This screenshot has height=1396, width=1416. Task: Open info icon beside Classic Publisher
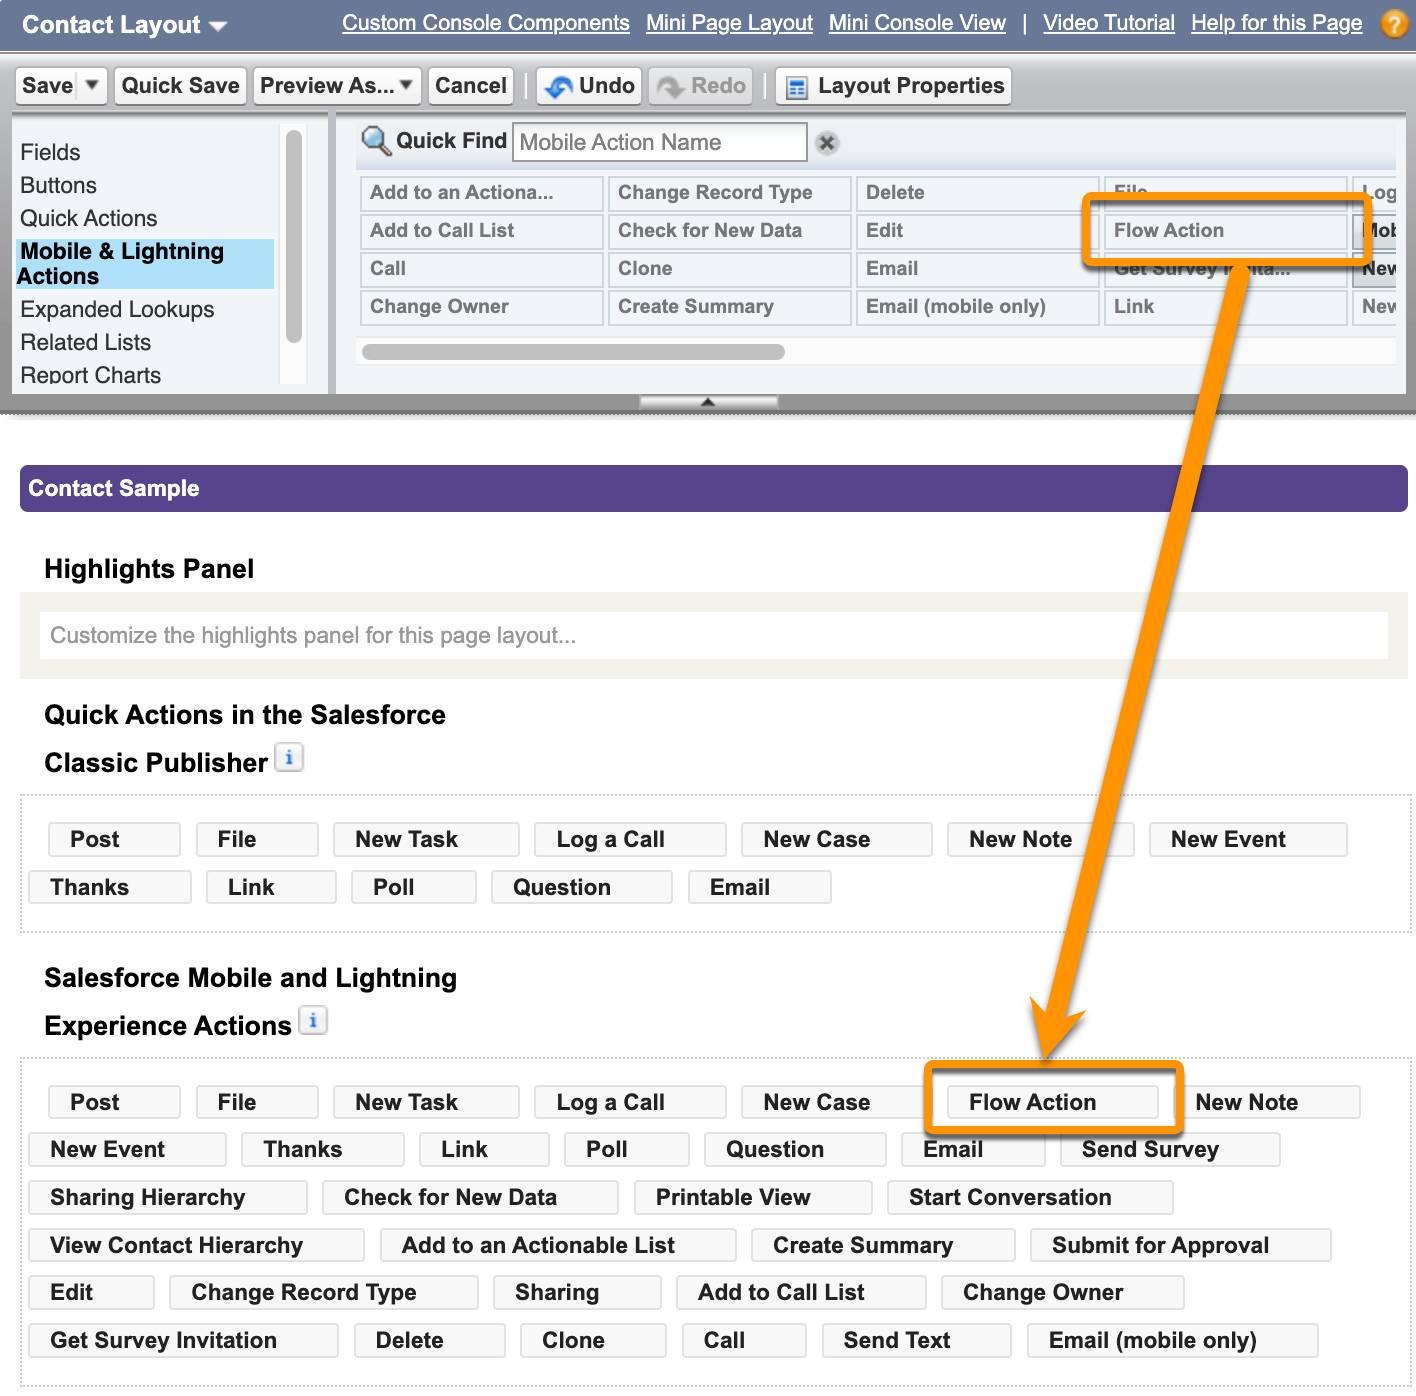pos(289,758)
